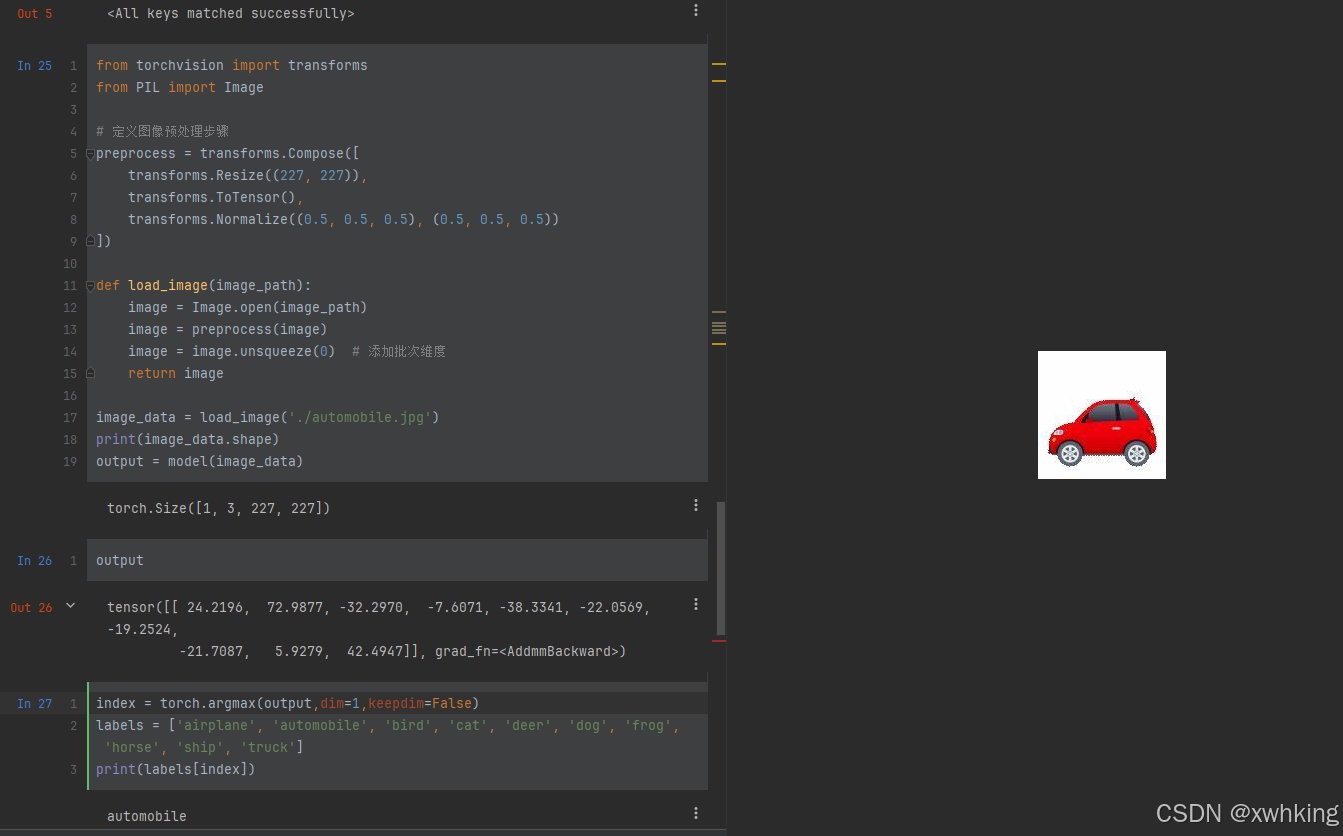This screenshot has height=836, width=1343.
Task: Click the red car image preview
Action: coord(1102,415)
